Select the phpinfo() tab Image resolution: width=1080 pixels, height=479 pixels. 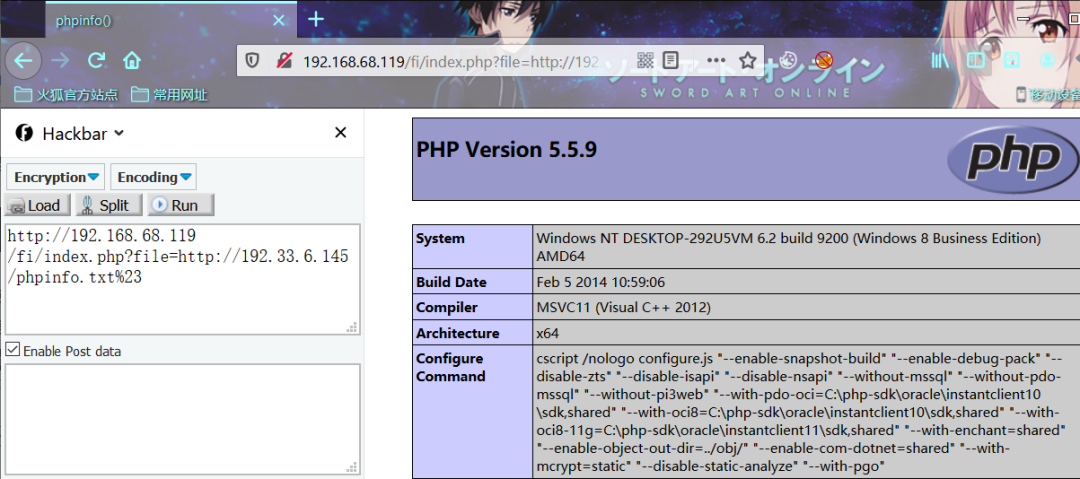[171, 20]
